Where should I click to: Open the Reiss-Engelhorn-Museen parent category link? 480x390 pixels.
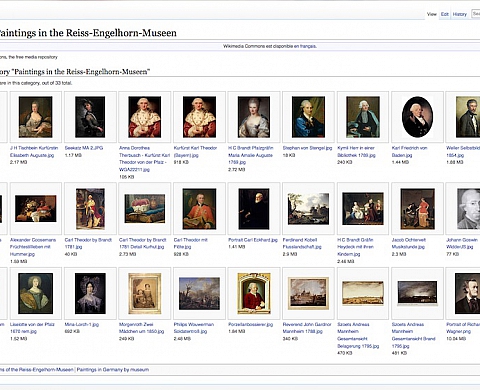[37, 370]
